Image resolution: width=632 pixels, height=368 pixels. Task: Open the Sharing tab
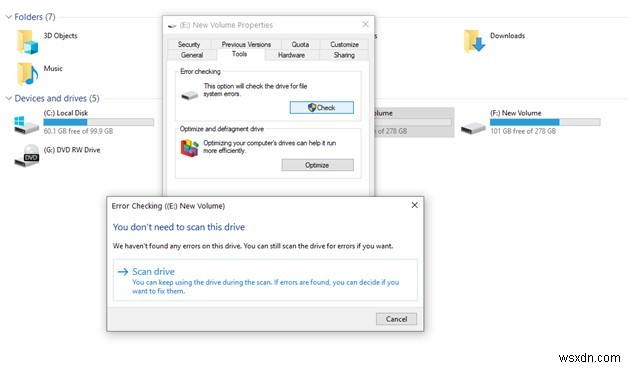pyautogui.click(x=344, y=55)
